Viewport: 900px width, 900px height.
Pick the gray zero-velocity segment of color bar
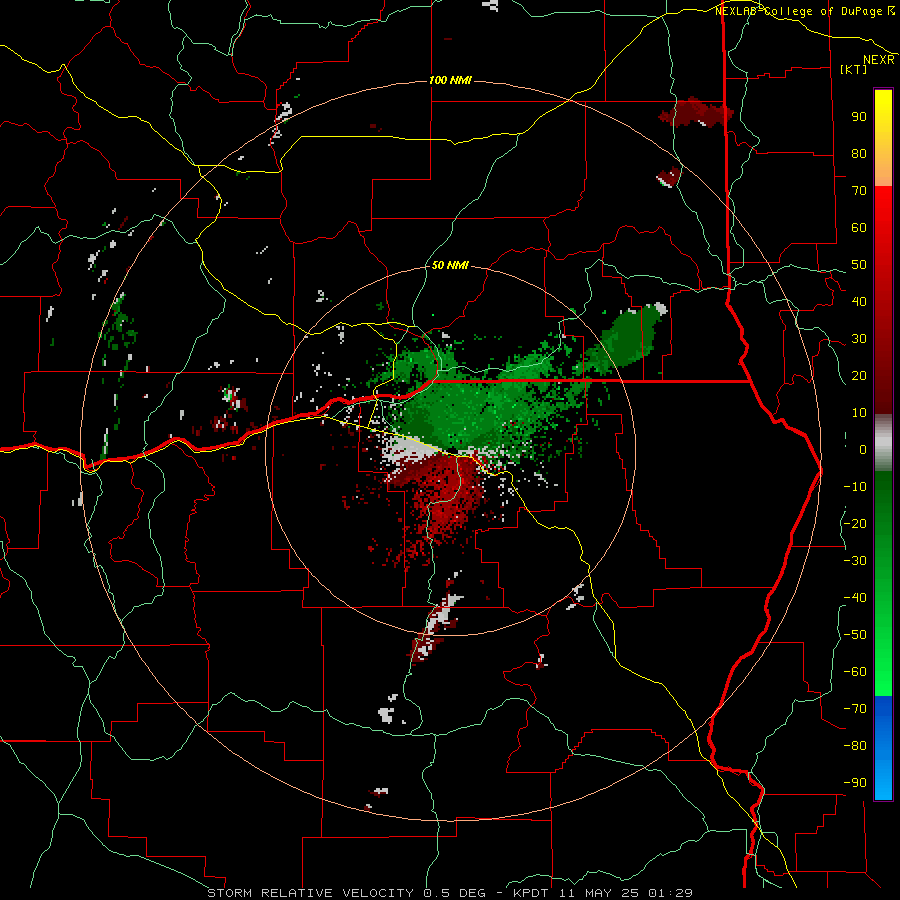pos(883,443)
